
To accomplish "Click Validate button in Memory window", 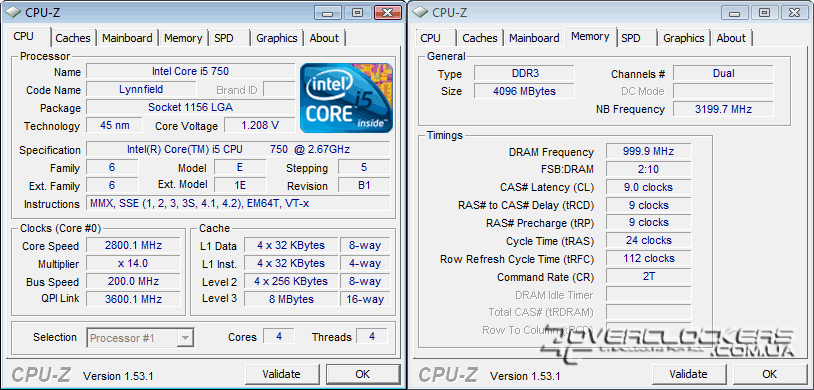I will (688, 374).
